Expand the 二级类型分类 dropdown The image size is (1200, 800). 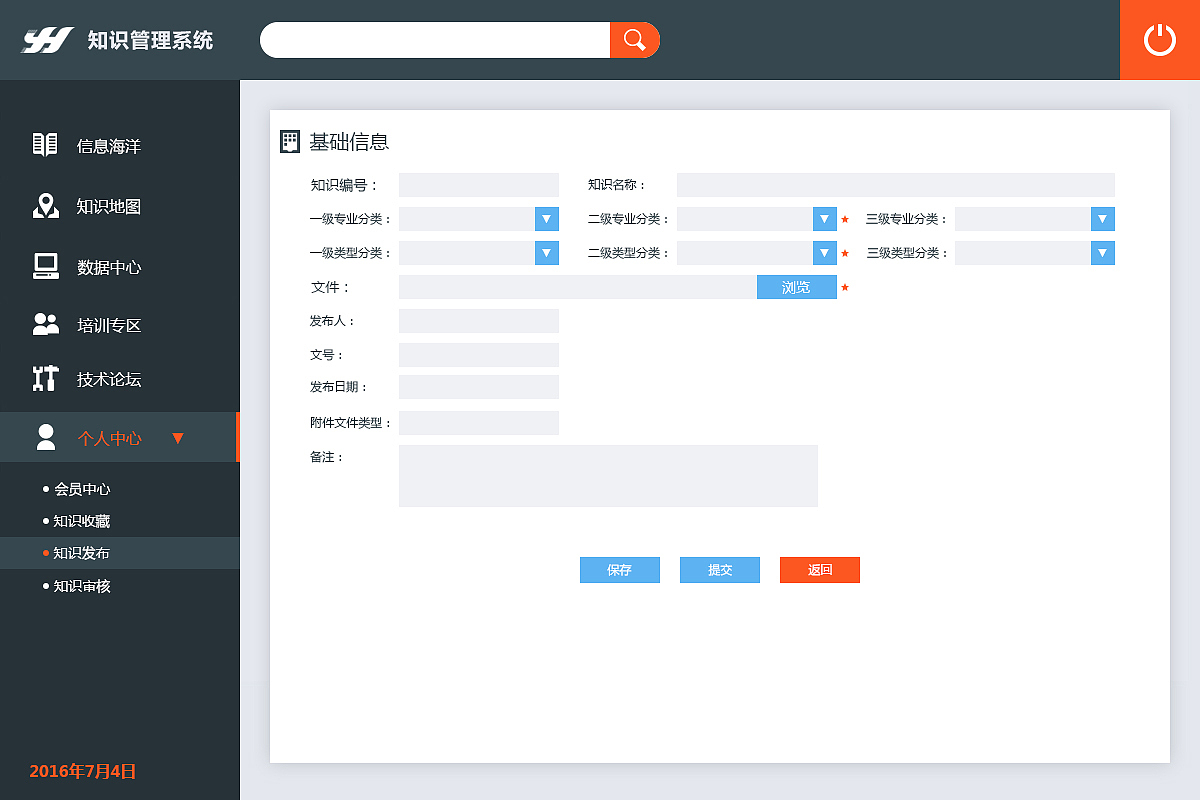click(x=824, y=252)
